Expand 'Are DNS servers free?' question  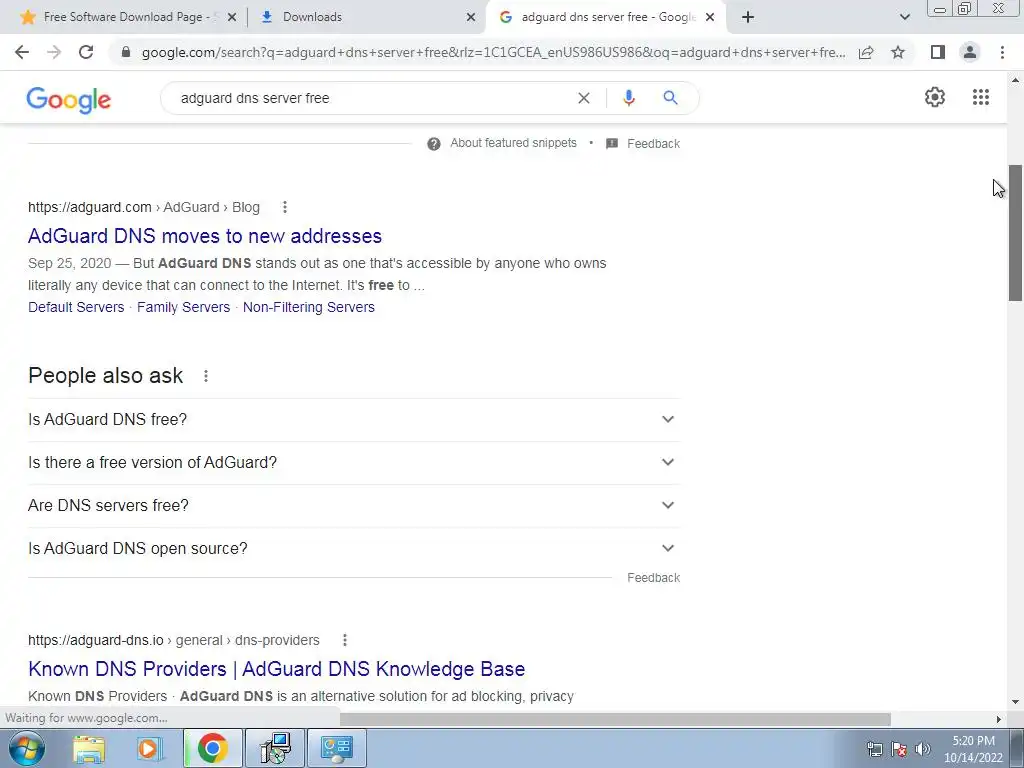(354, 506)
